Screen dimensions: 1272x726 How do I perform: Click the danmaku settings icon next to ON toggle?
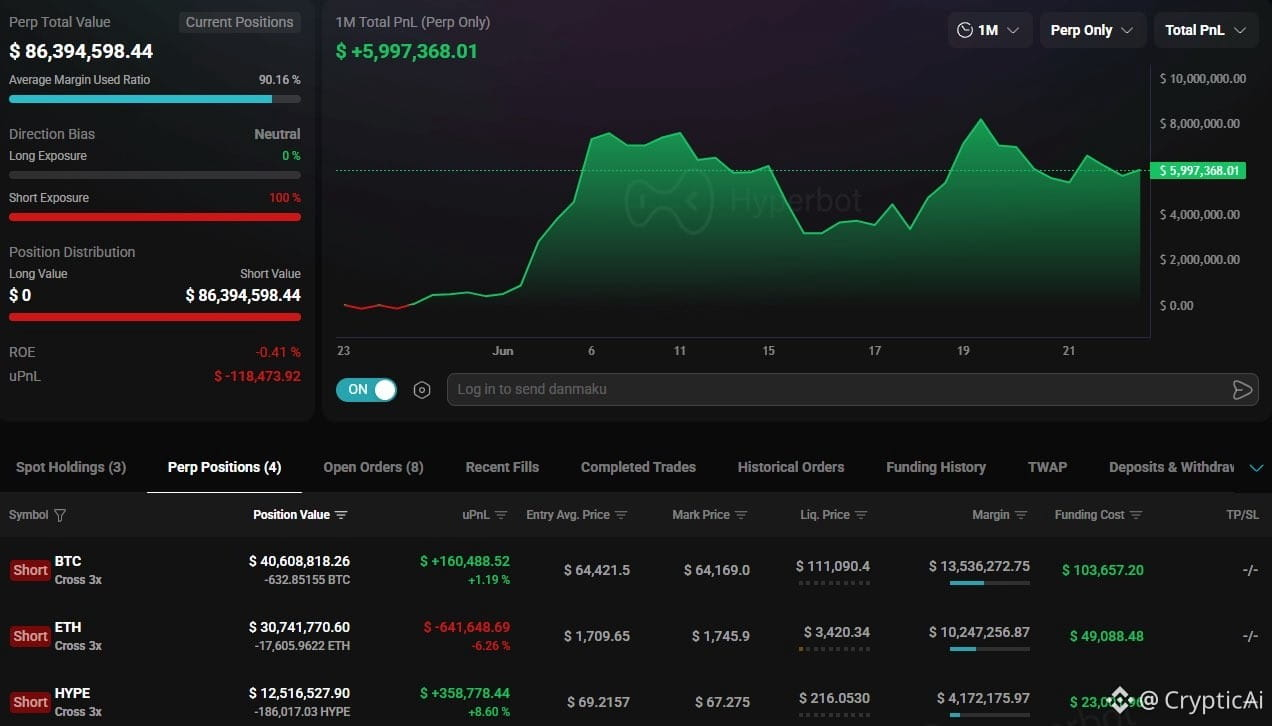[422, 390]
